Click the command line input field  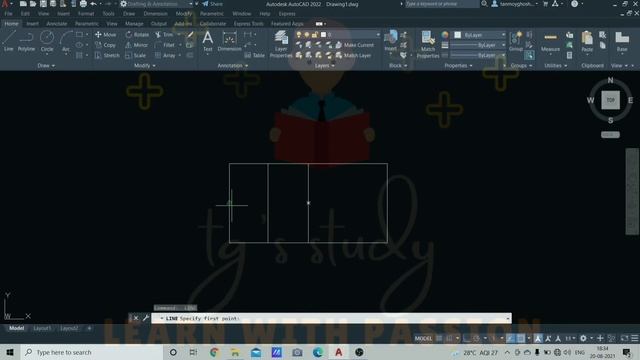pos(331,318)
